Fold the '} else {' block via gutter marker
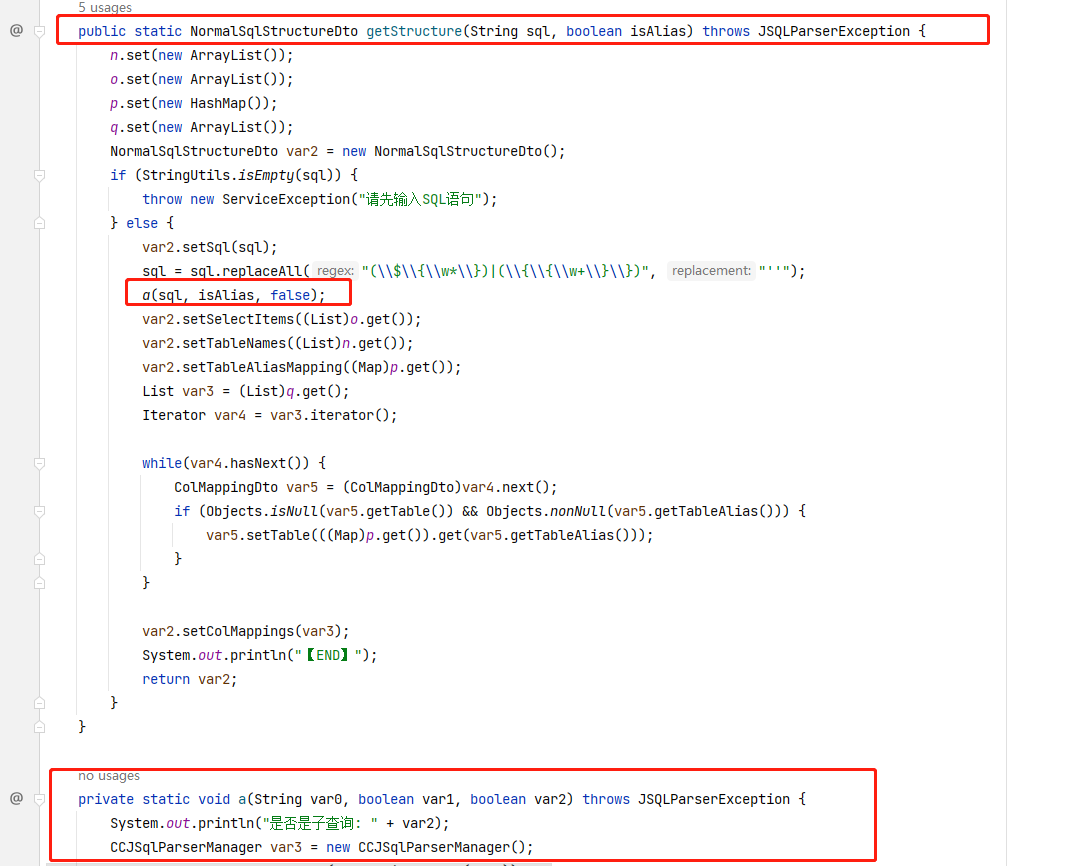 coord(40,223)
